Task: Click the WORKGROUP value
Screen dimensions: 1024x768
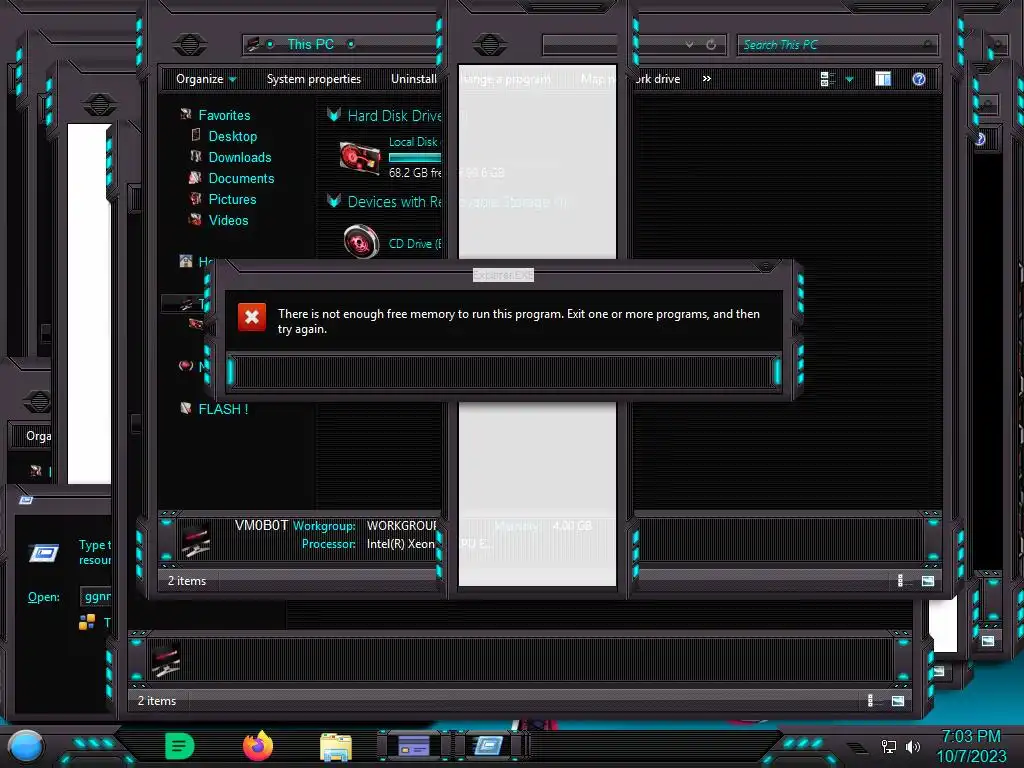Action: (402, 526)
